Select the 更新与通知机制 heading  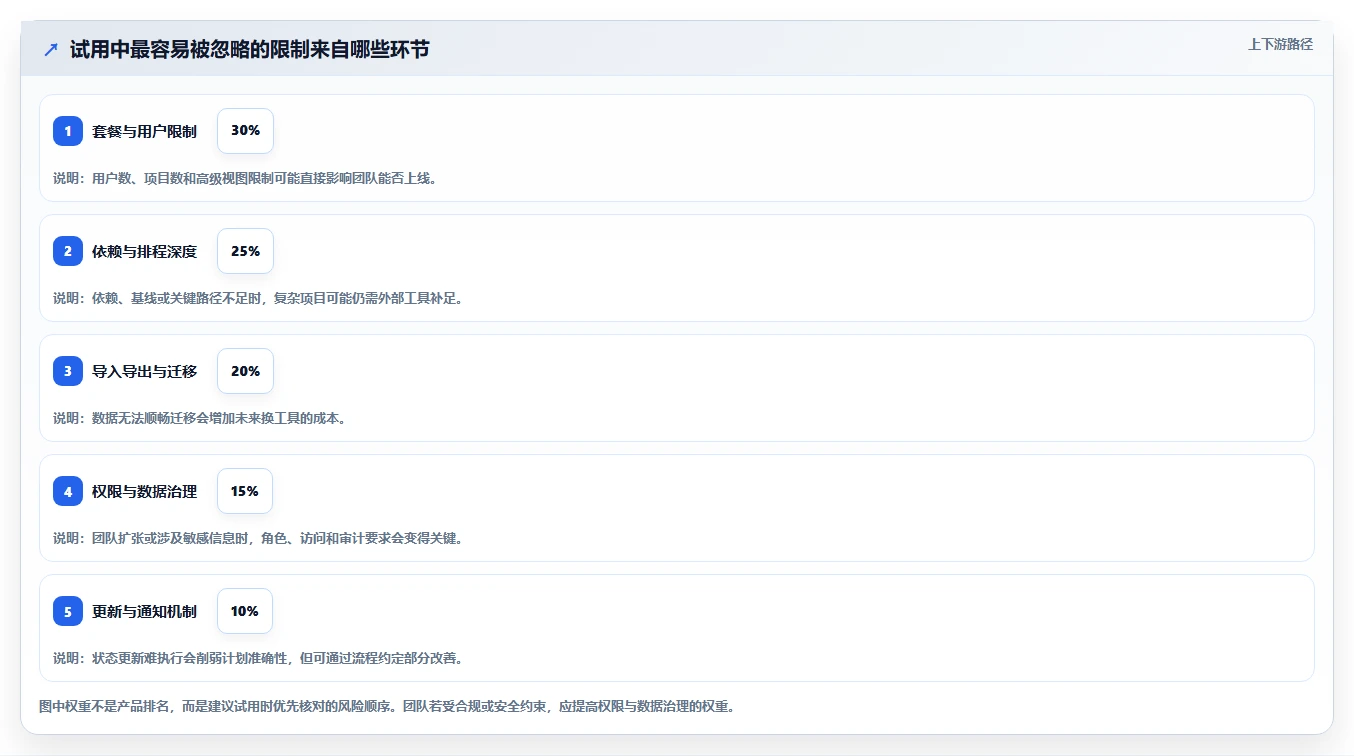pos(144,611)
